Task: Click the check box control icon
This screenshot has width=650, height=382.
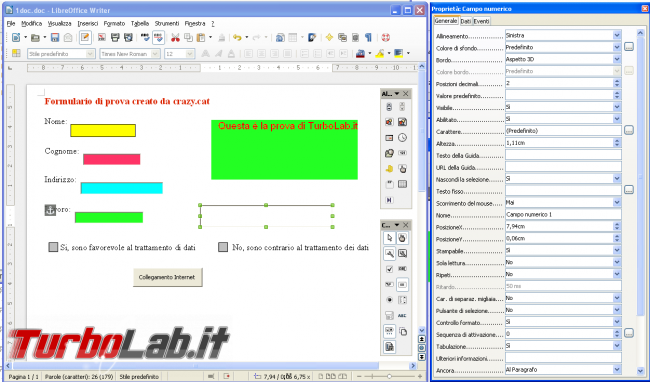Action: [389, 269]
